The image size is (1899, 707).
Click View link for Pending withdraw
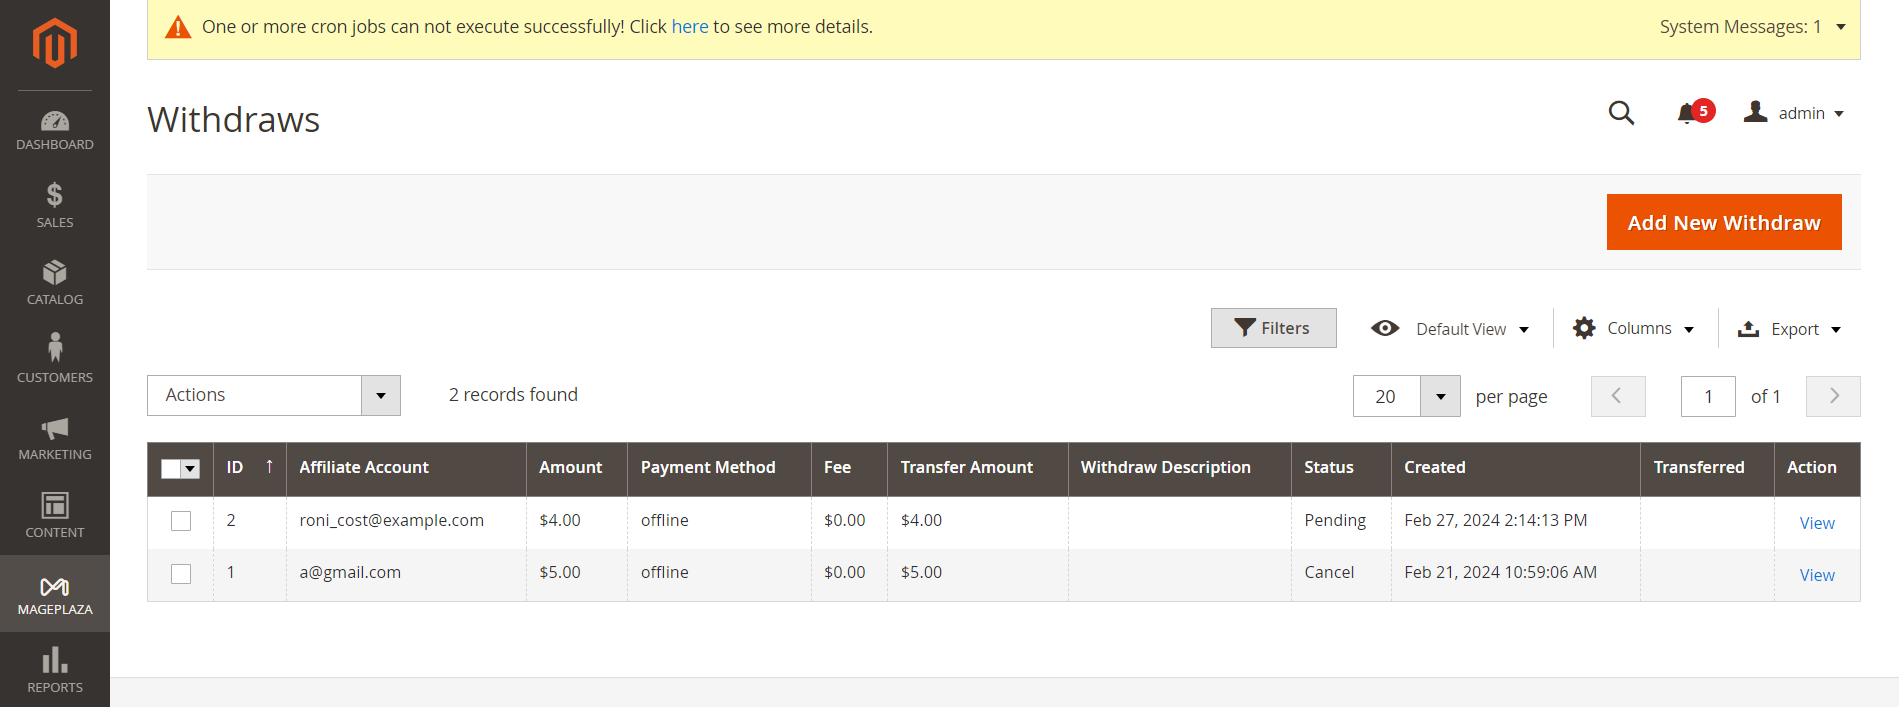[1816, 523]
